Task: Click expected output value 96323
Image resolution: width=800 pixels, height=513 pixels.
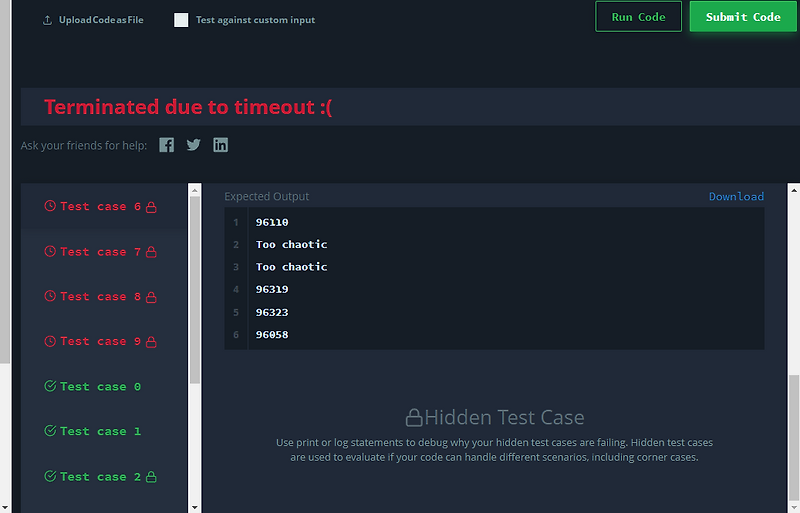Action: click(x=272, y=312)
